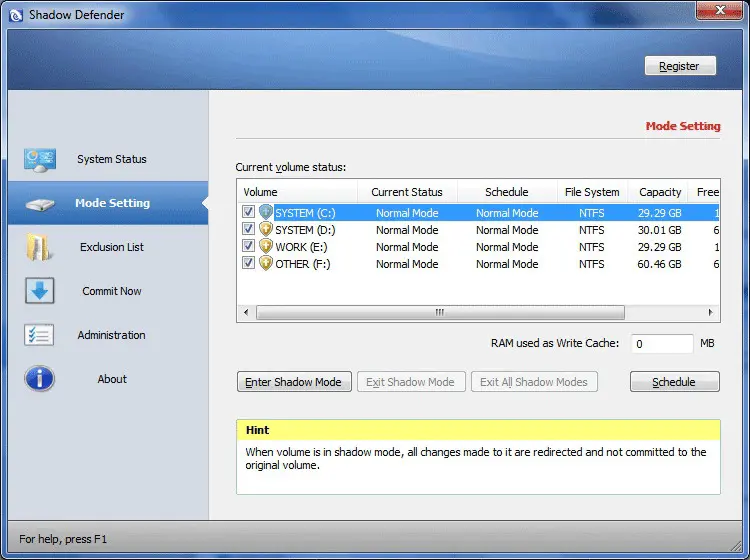Click the Exclusion List folder icon
Image resolution: width=750 pixels, height=560 pixels.
39,247
